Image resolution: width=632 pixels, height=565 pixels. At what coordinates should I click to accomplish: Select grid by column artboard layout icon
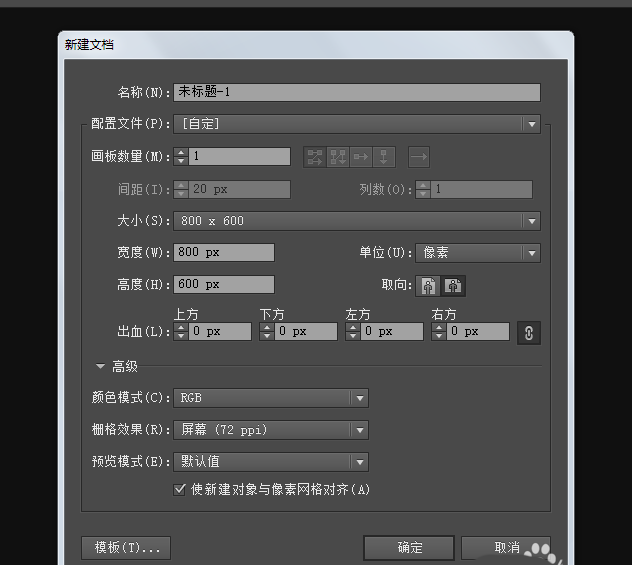[338, 157]
